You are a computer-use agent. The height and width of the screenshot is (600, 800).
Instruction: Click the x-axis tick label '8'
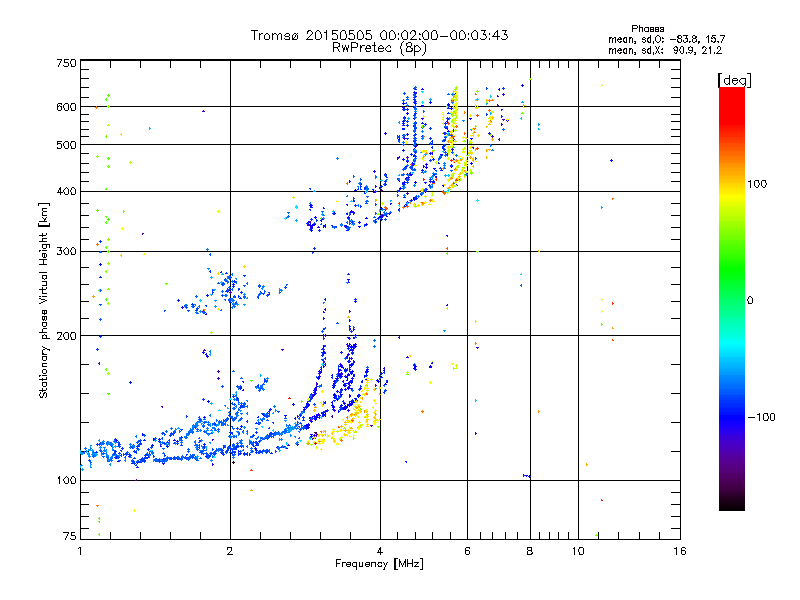pyautogui.click(x=530, y=551)
